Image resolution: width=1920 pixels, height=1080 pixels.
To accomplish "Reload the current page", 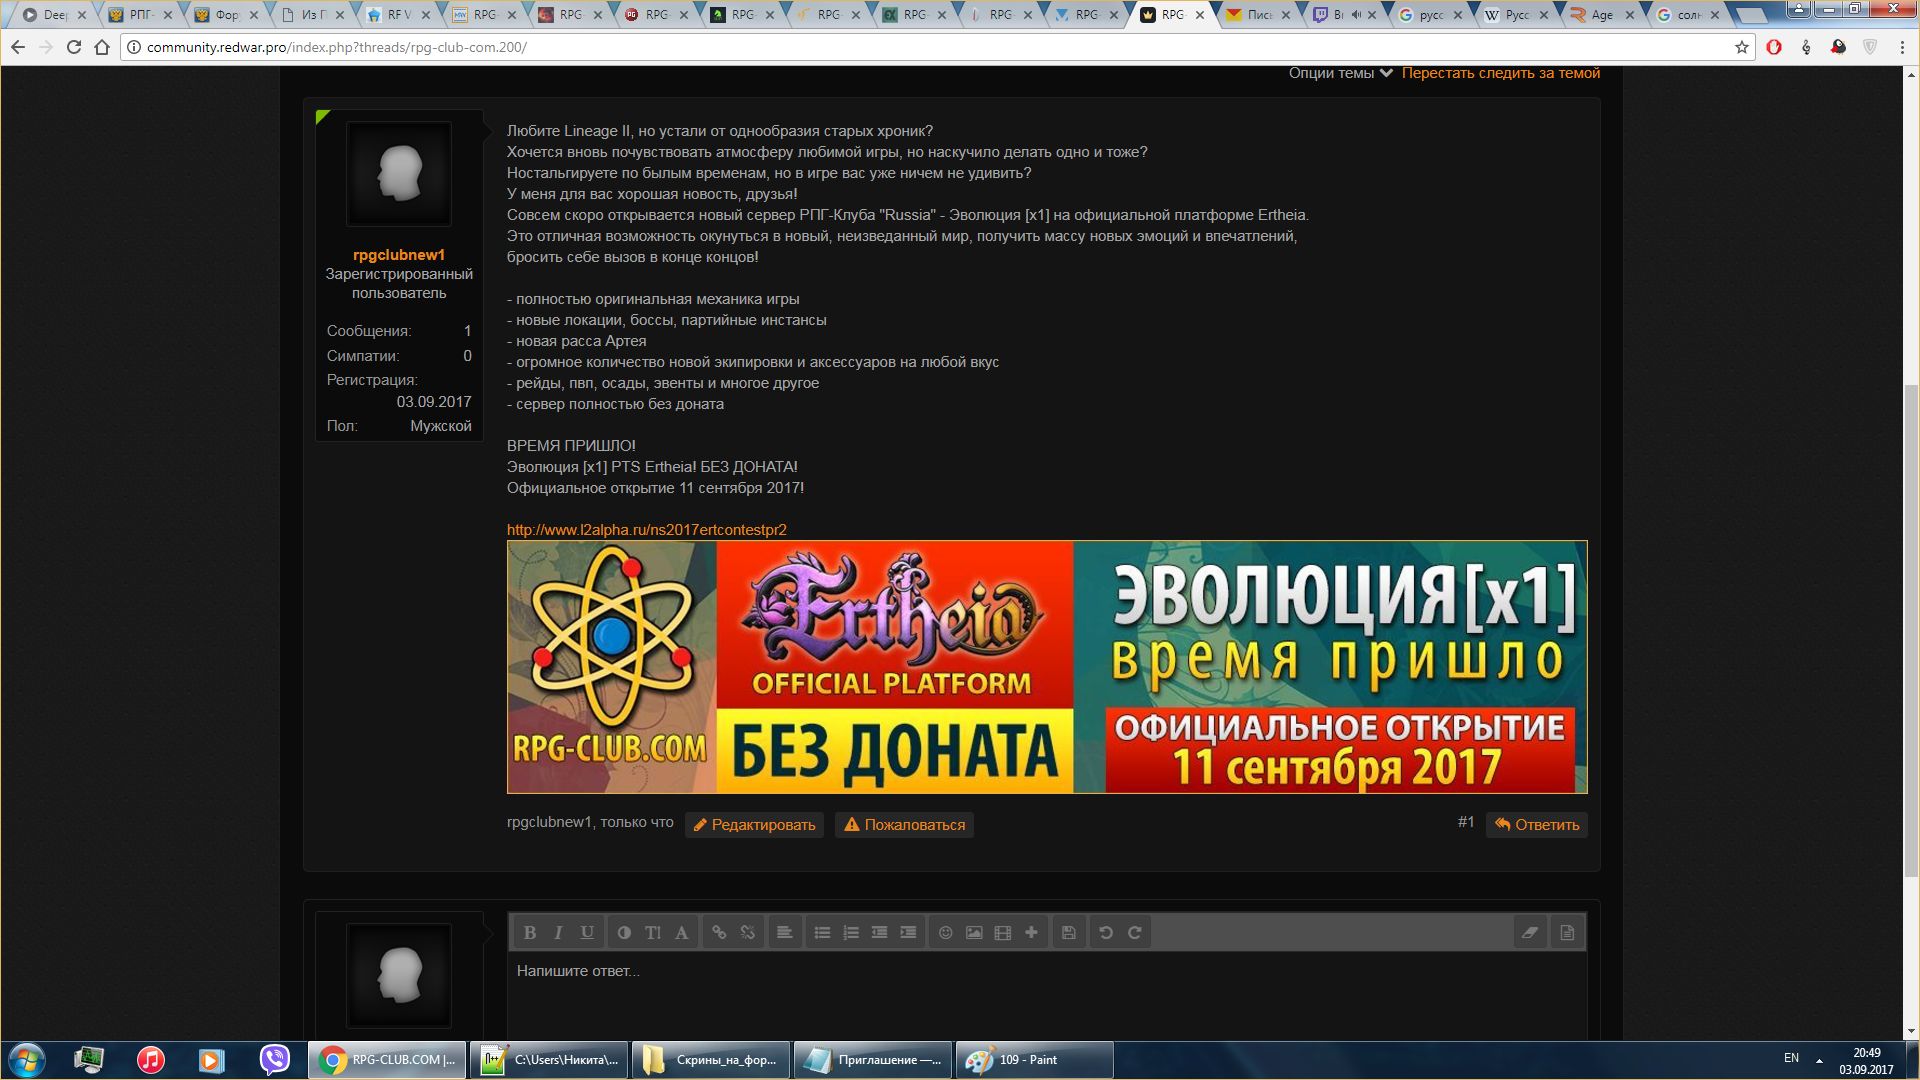I will 74,47.
